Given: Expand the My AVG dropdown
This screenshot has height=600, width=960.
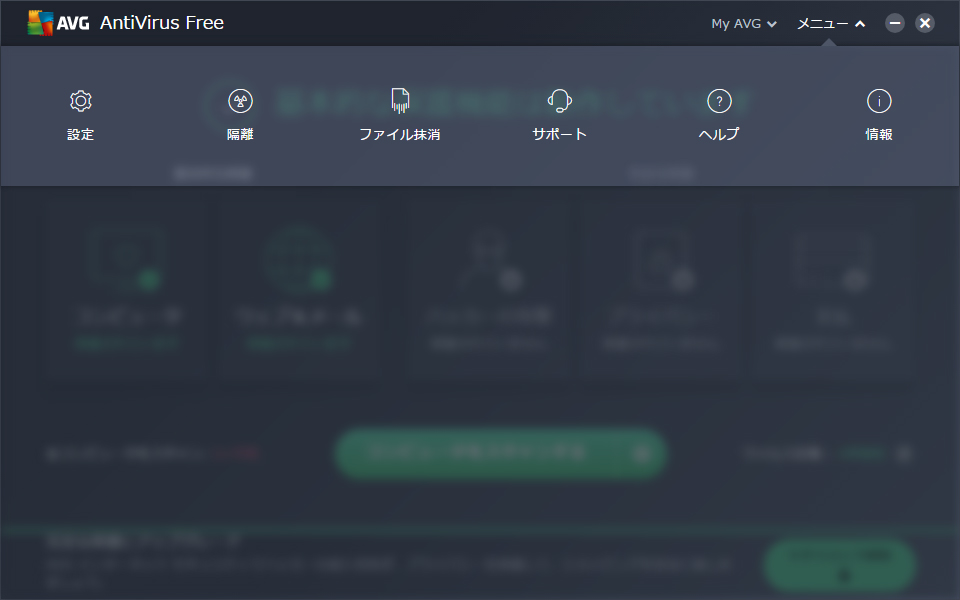Looking at the screenshot, I should coord(744,23).
